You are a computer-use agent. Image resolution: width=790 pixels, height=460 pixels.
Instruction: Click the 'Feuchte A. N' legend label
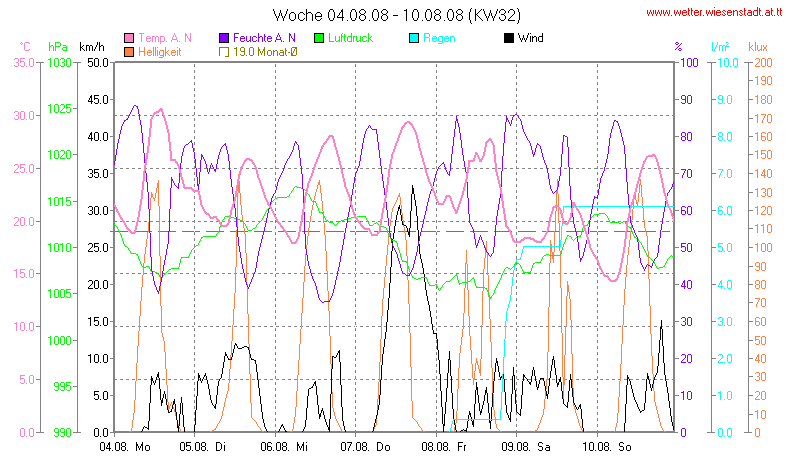[264, 38]
